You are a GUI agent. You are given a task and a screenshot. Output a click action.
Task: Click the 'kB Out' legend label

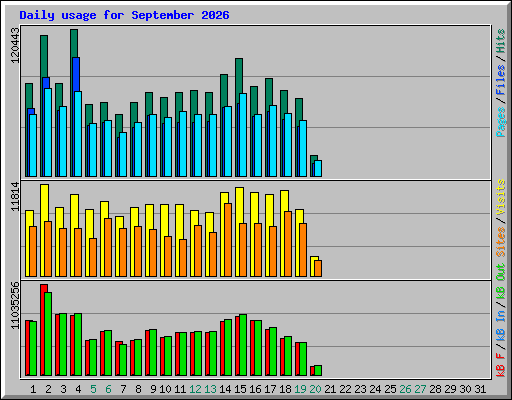point(501,281)
